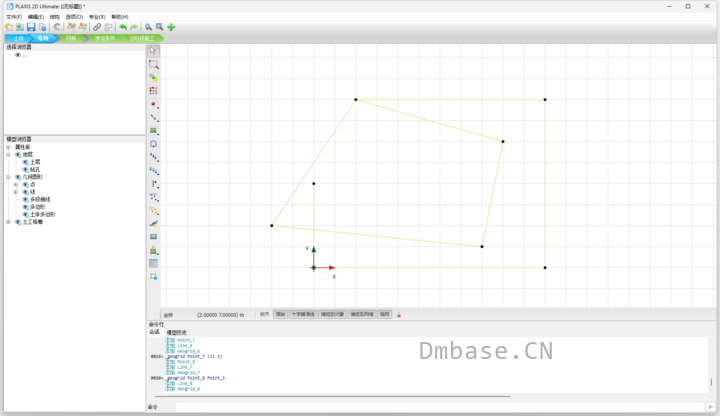720x416 pixels.
Task: Open the soil materials toolbar icon
Action: 71,27
